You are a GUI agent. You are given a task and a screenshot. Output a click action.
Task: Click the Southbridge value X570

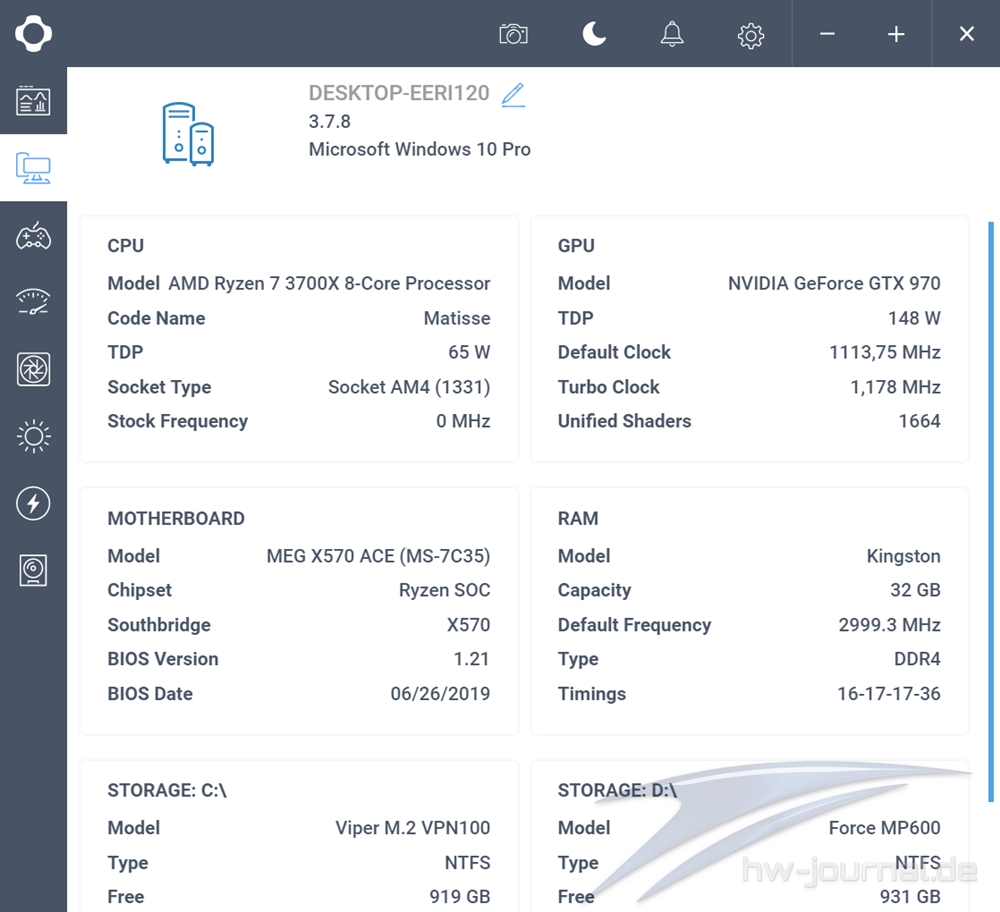[x=468, y=625]
